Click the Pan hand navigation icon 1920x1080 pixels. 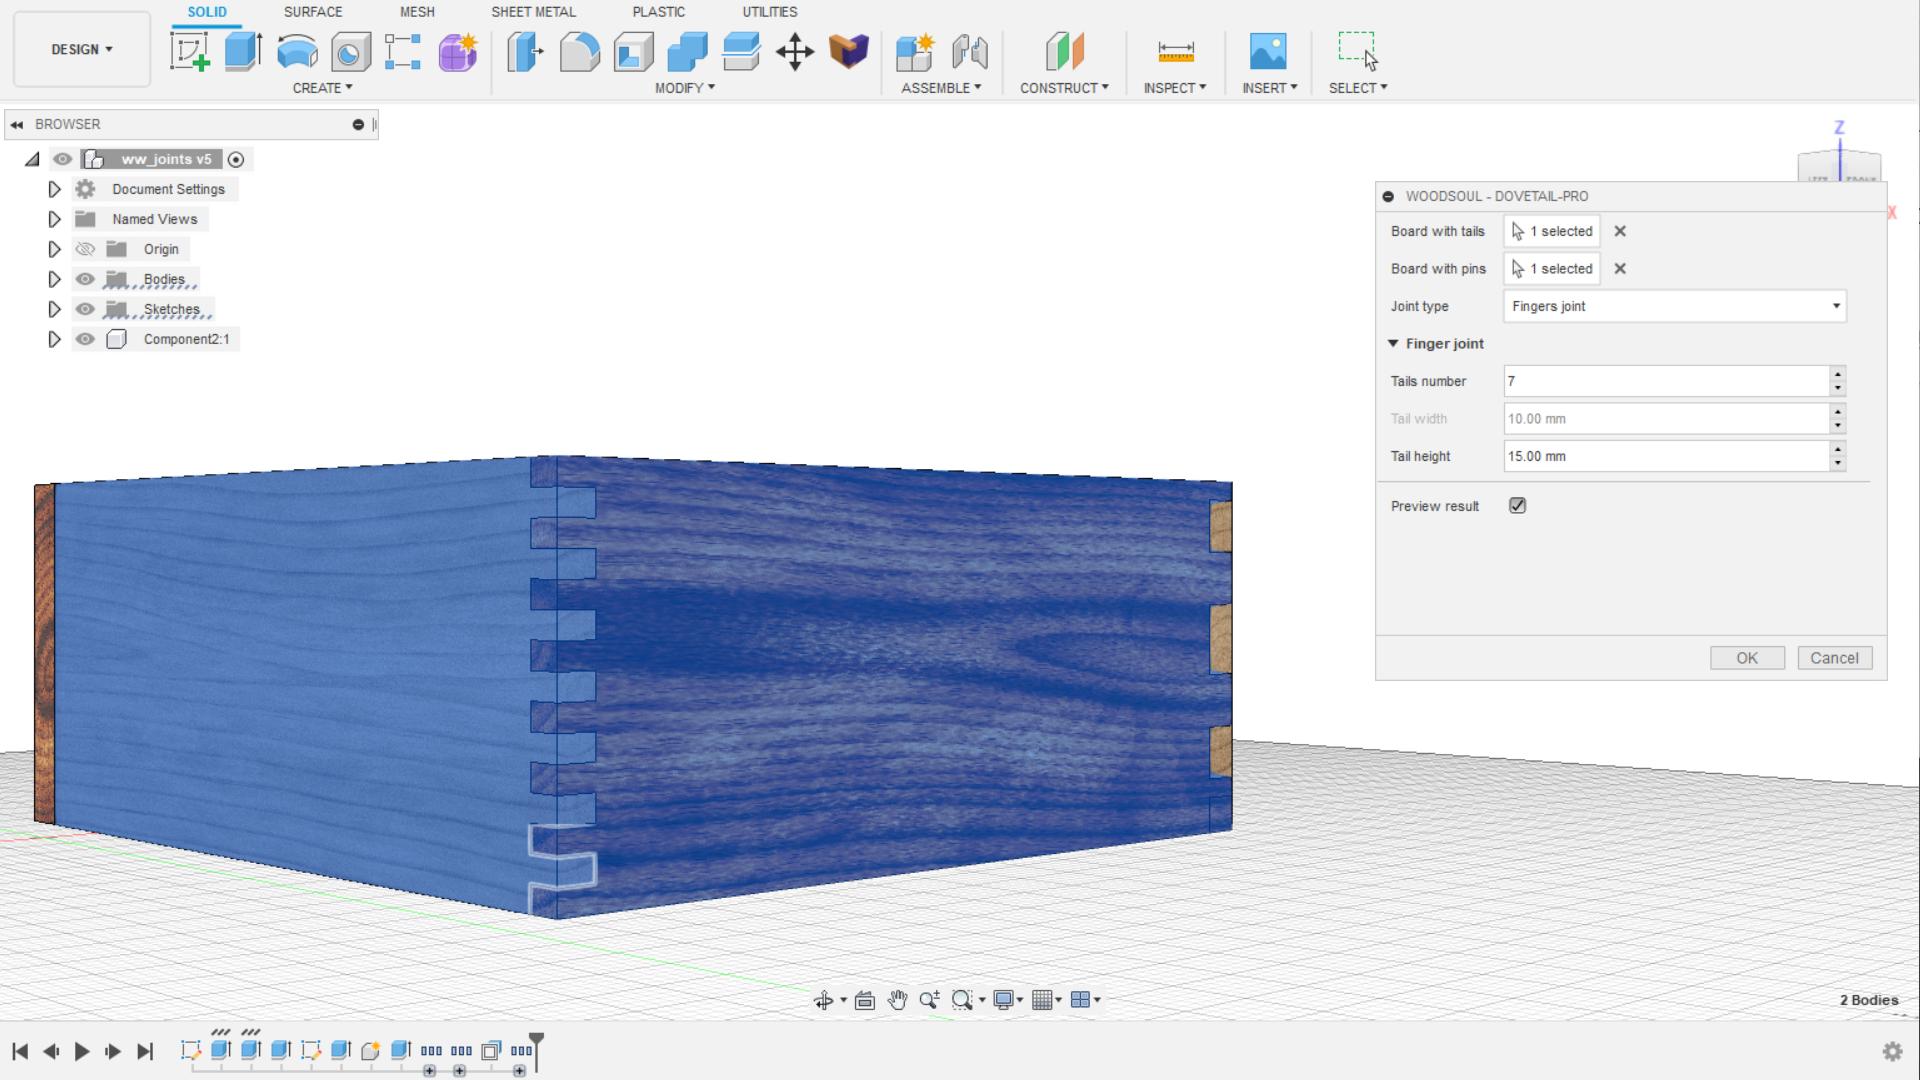(897, 1000)
